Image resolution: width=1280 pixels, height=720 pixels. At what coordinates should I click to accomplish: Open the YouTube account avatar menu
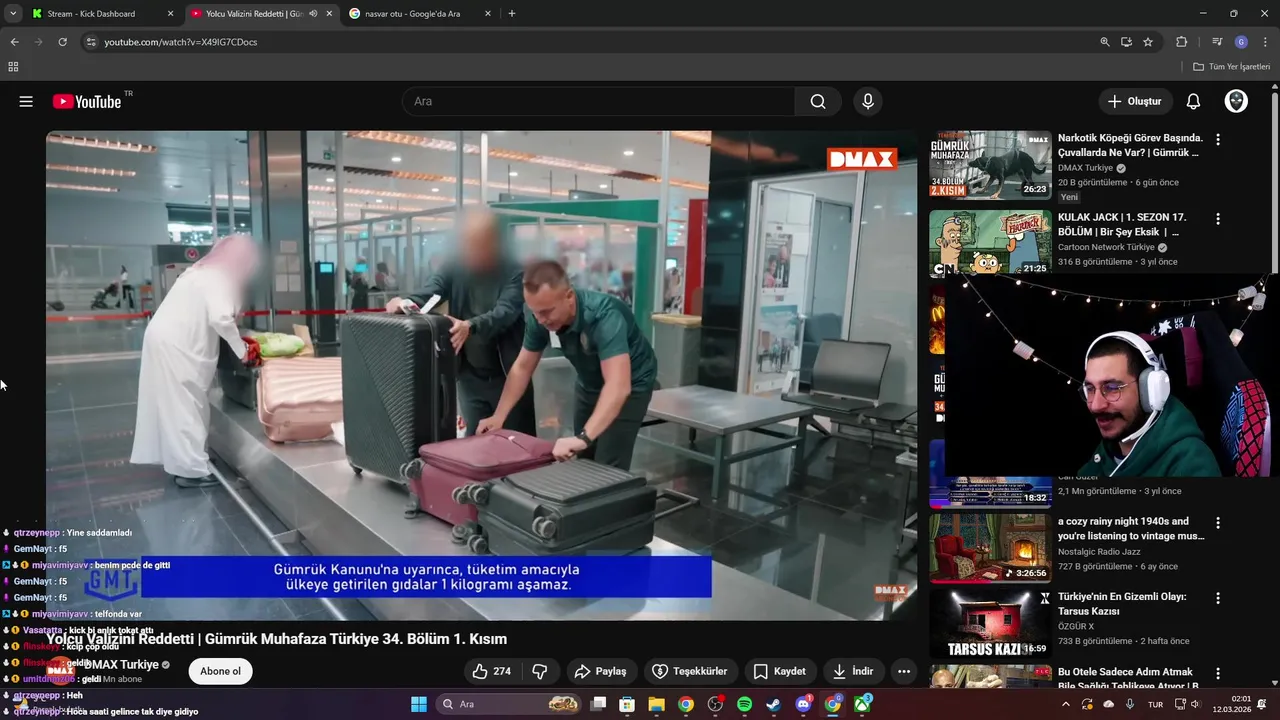(x=1236, y=101)
